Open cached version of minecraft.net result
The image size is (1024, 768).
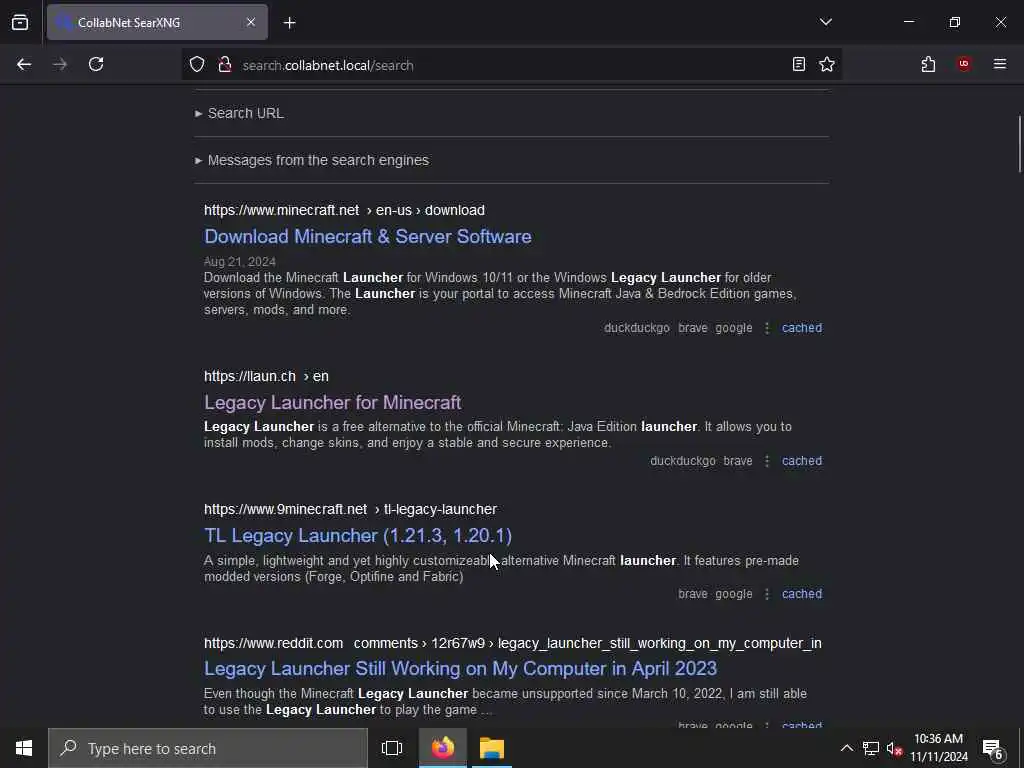[802, 328]
